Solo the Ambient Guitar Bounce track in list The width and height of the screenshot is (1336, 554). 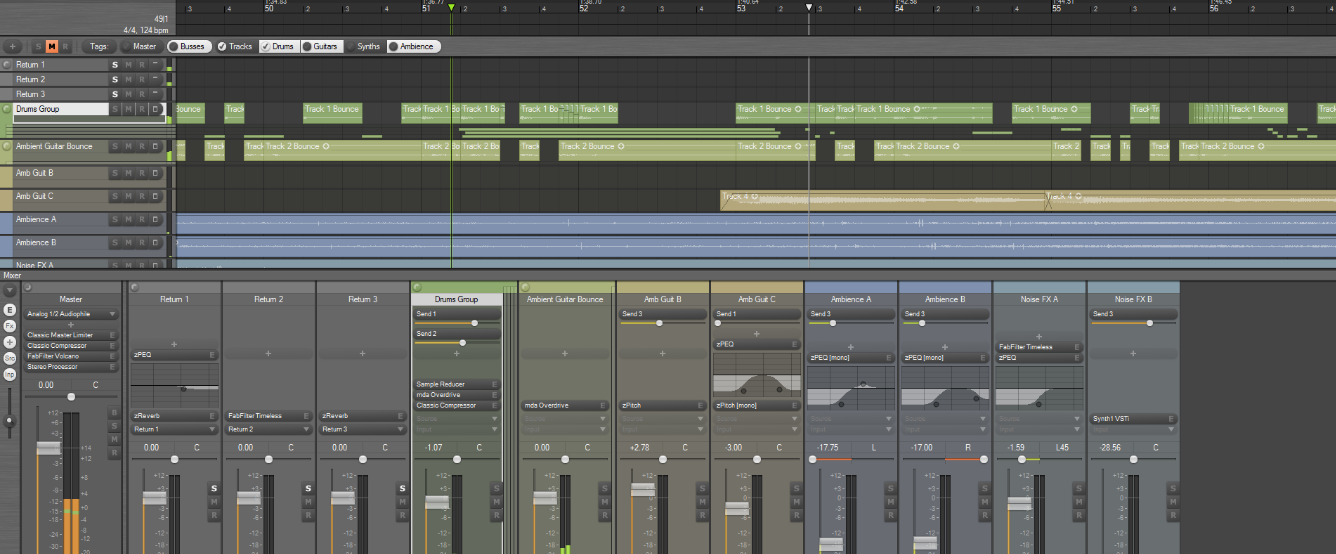(x=115, y=146)
